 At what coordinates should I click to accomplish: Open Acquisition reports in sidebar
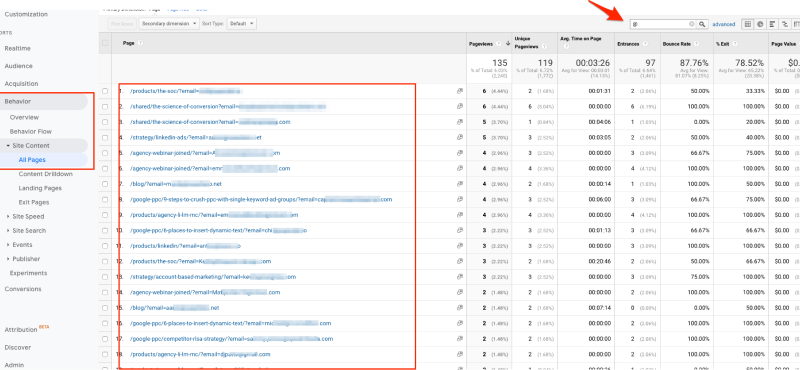(x=21, y=84)
